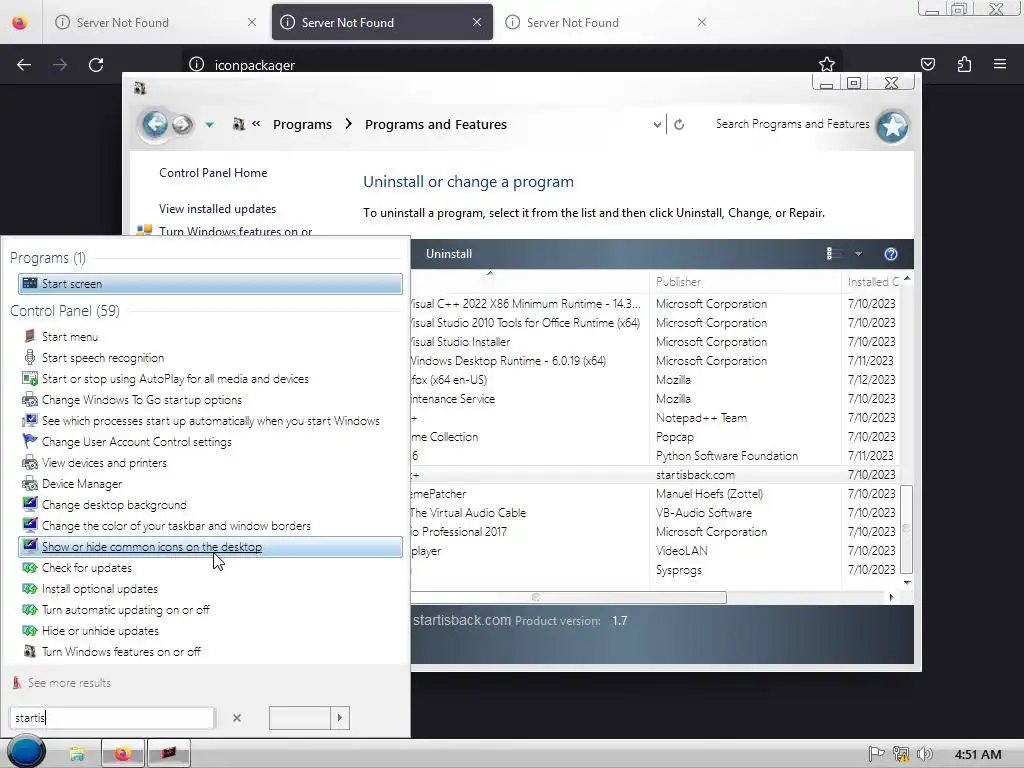Click the third taskbar app icon
1024x768 pixels.
[168, 753]
